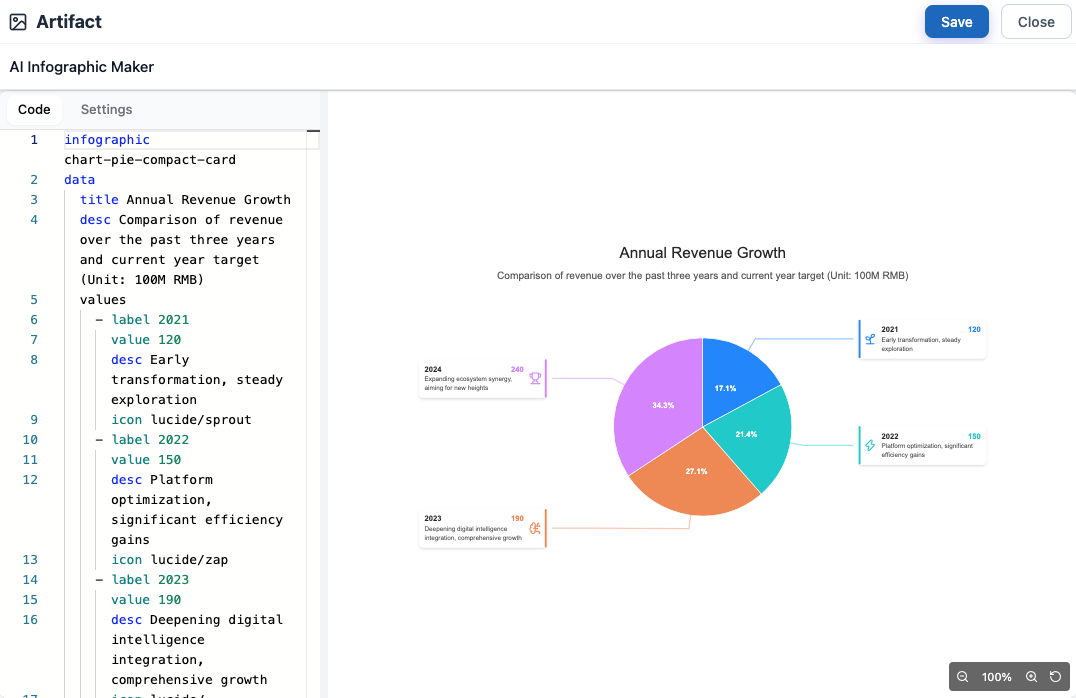Viewport: 1076px width, 698px height.
Task: Select the purple 34.3% pie slice
Action: click(x=655, y=405)
